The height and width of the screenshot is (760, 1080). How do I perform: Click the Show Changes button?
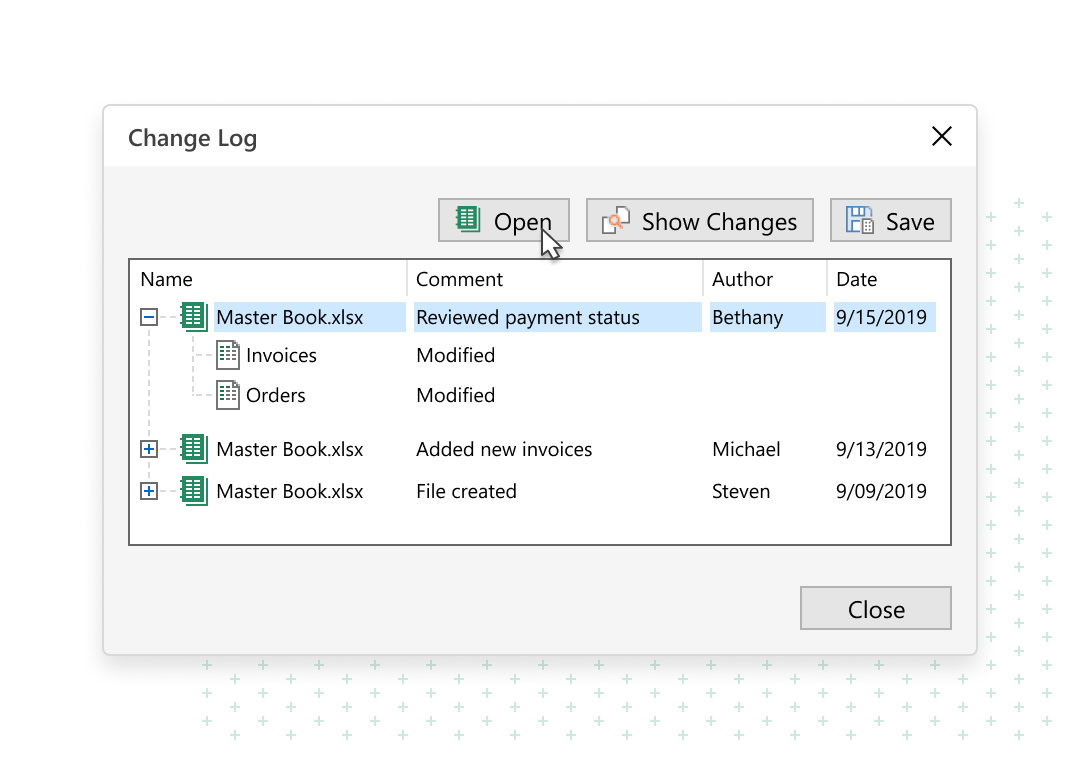click(x=699, y=221)
